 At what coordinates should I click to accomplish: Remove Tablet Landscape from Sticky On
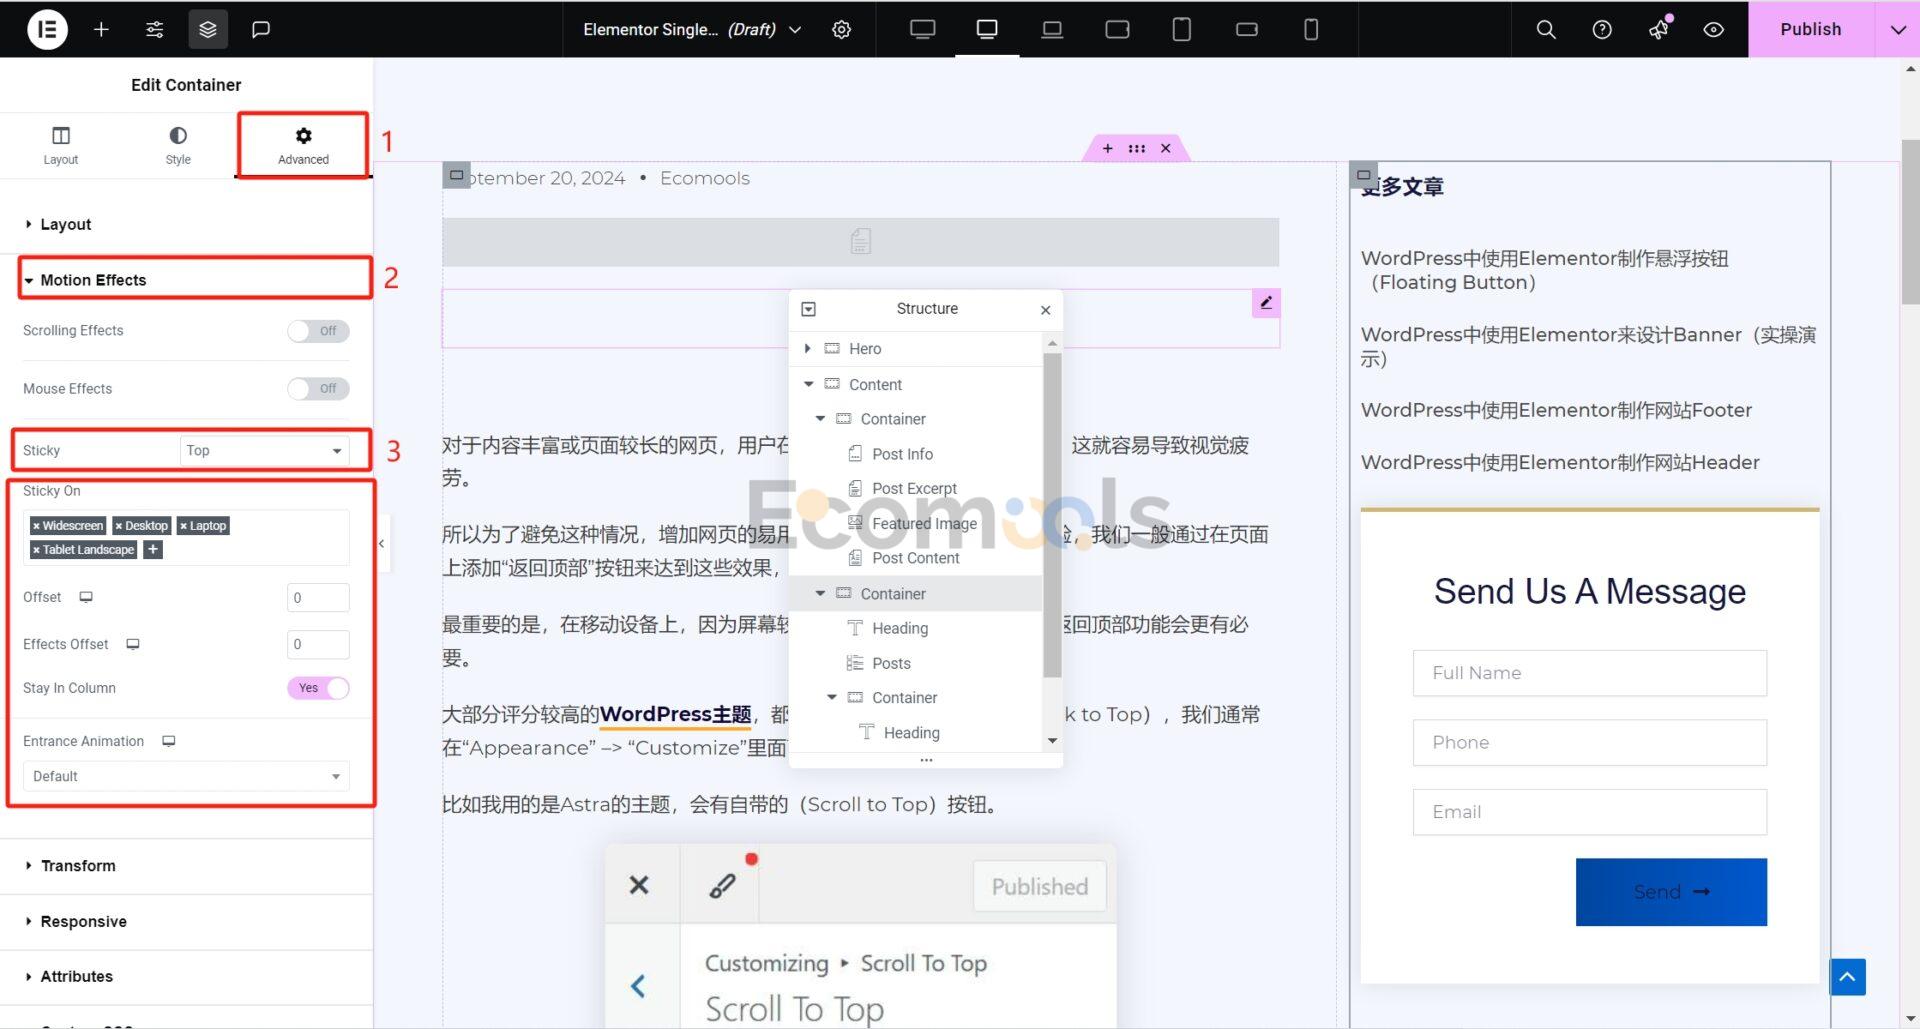[x=36, y=550]
